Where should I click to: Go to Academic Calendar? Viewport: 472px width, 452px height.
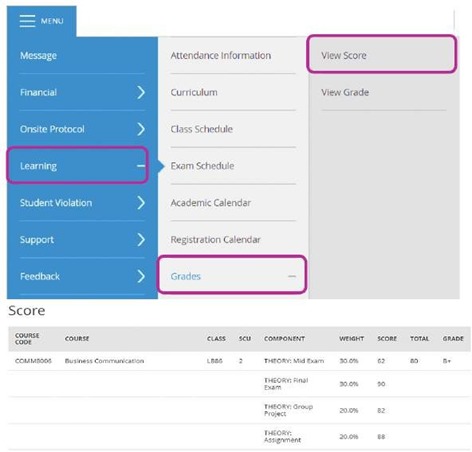tap(211, 203)
